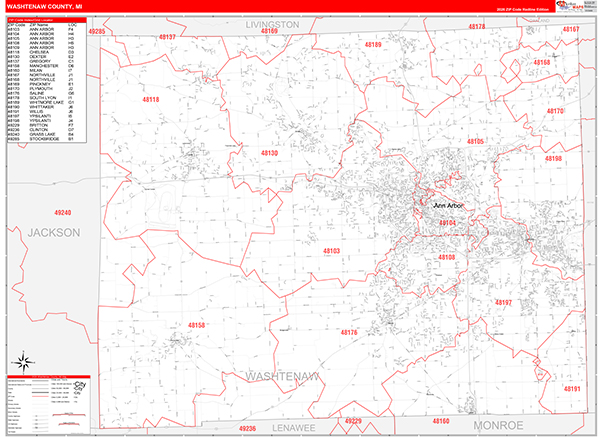Viewport: 600px width, 437px height.
Task: Click the ZIP label 48105
Action: [x=475, y=142]
